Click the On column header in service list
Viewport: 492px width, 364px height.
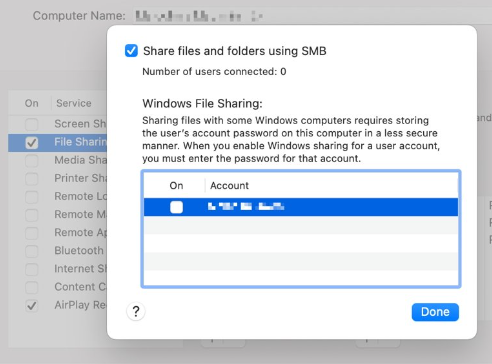[32, 103]
